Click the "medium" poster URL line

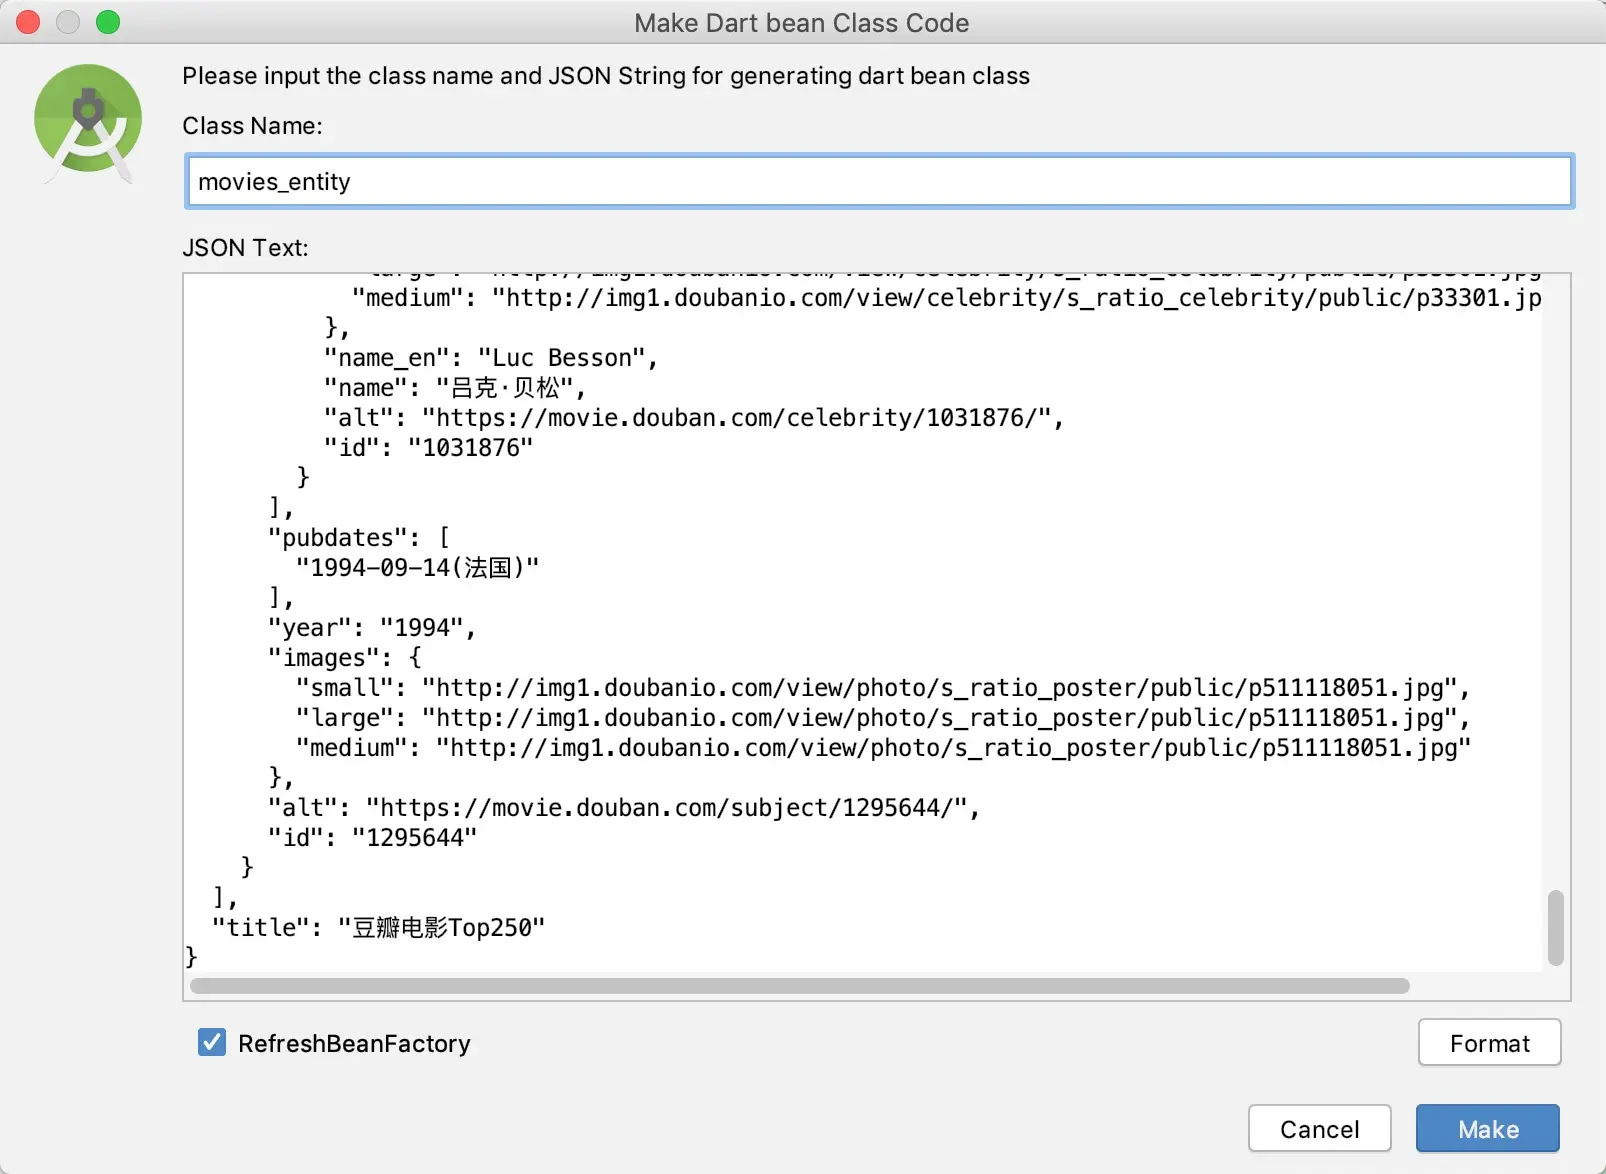[x=883, y=748]
